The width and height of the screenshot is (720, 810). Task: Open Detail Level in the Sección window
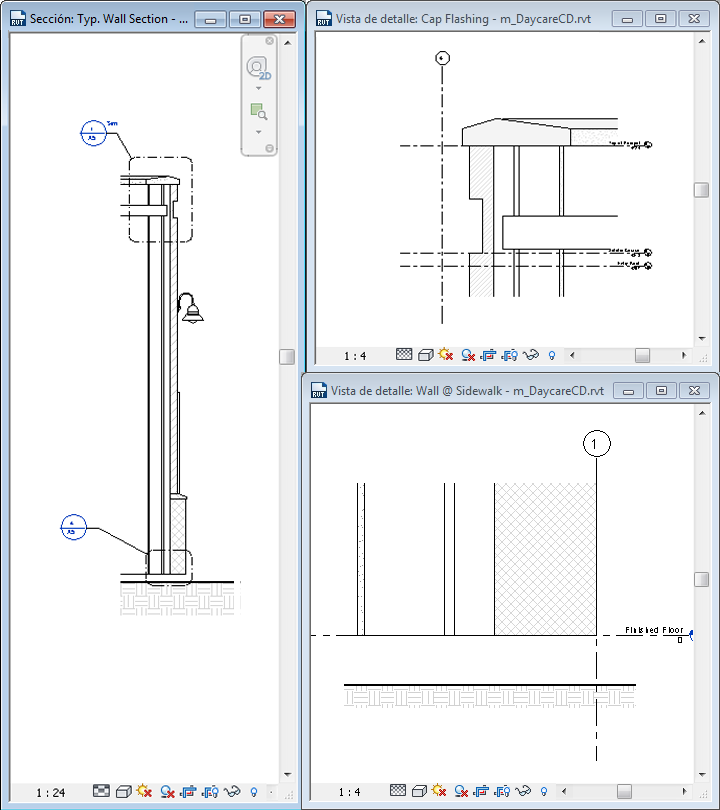101,791
